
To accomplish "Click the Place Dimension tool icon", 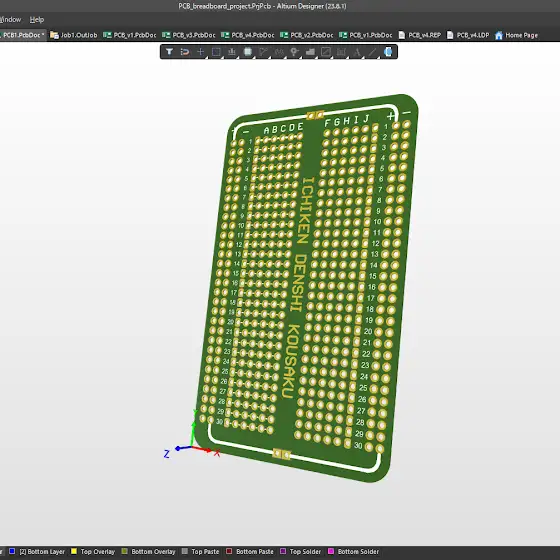I will pyautogui.click(x=341, y=52).
